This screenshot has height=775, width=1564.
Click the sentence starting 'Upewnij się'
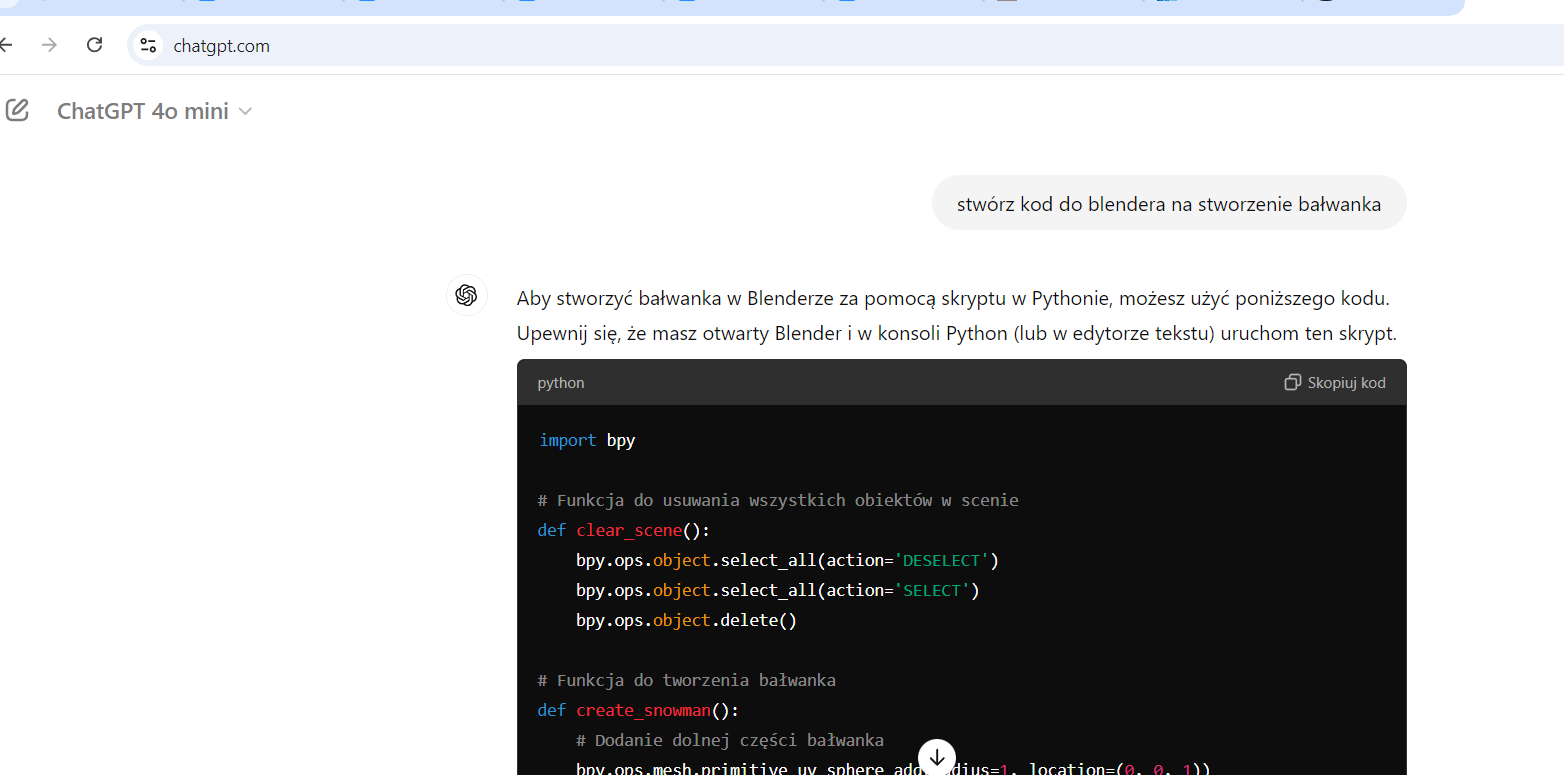[x=956, y=333]
